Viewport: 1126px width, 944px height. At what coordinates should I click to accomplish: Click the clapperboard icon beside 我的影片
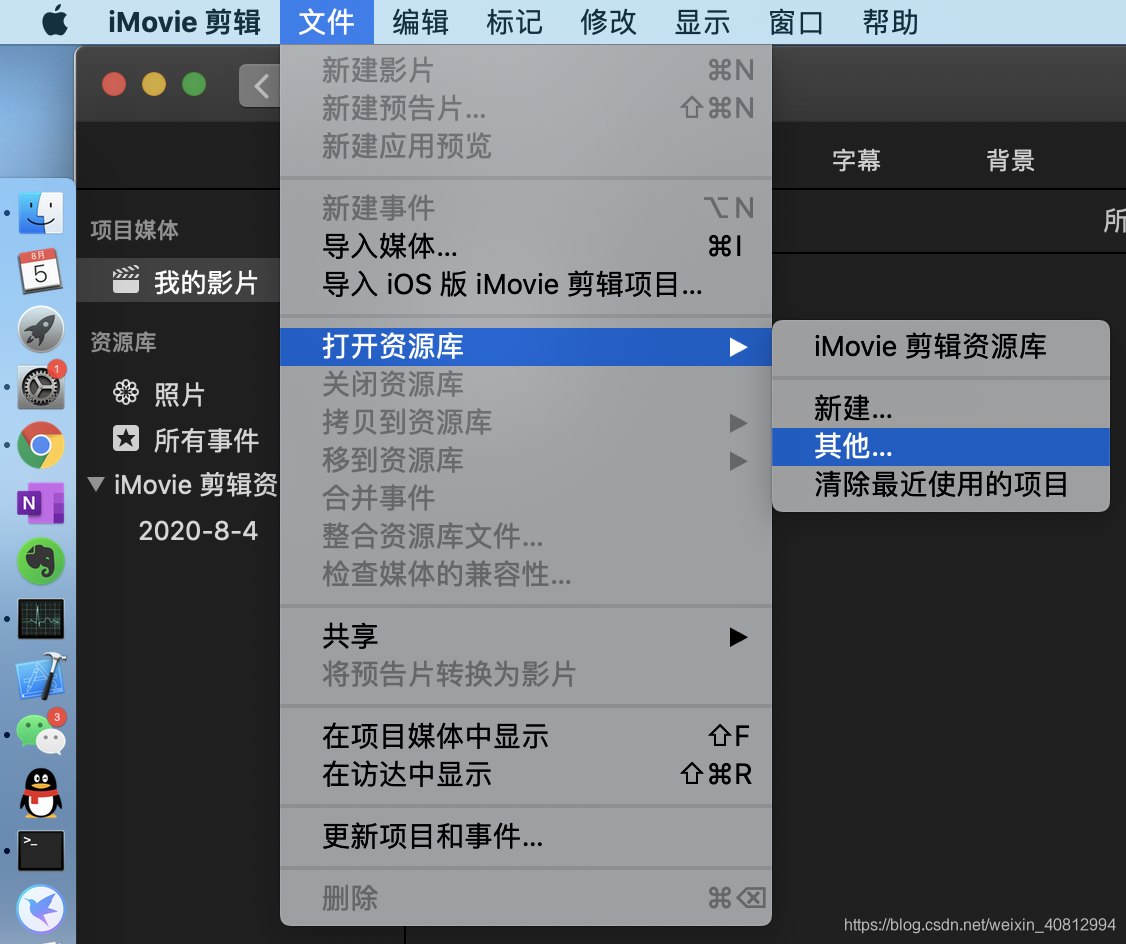click(x=126, y=281)
